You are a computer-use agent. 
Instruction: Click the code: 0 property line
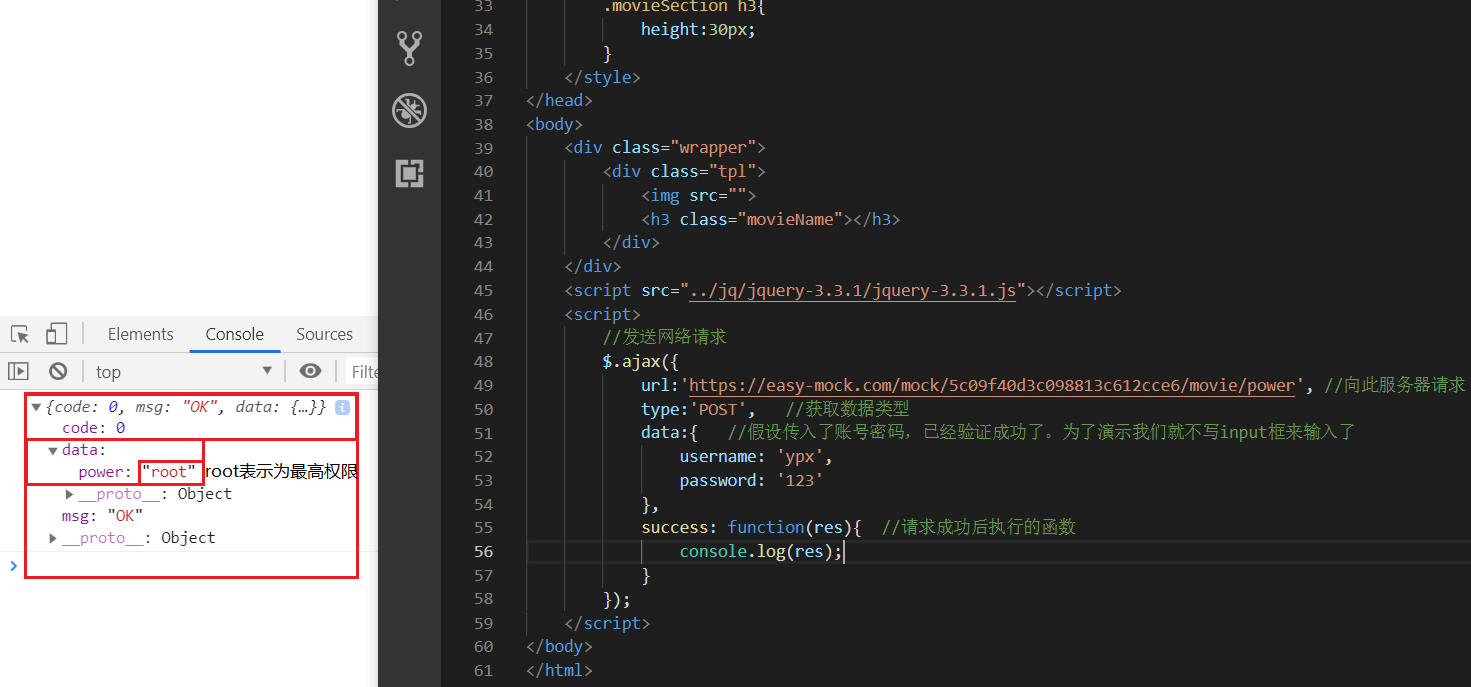[93, 428]
